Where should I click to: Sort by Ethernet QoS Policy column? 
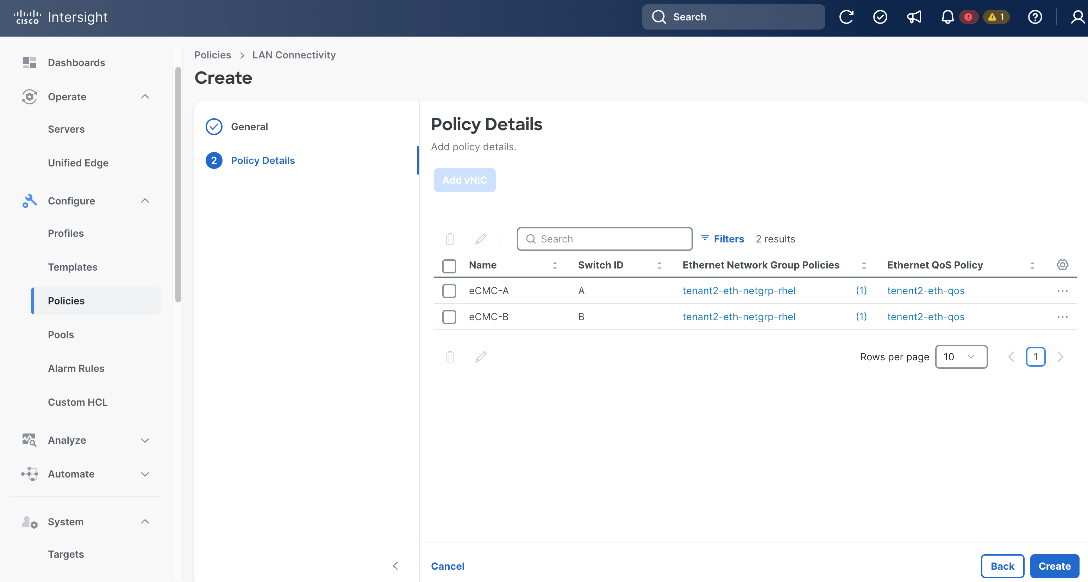click(x=1032, y=265)
